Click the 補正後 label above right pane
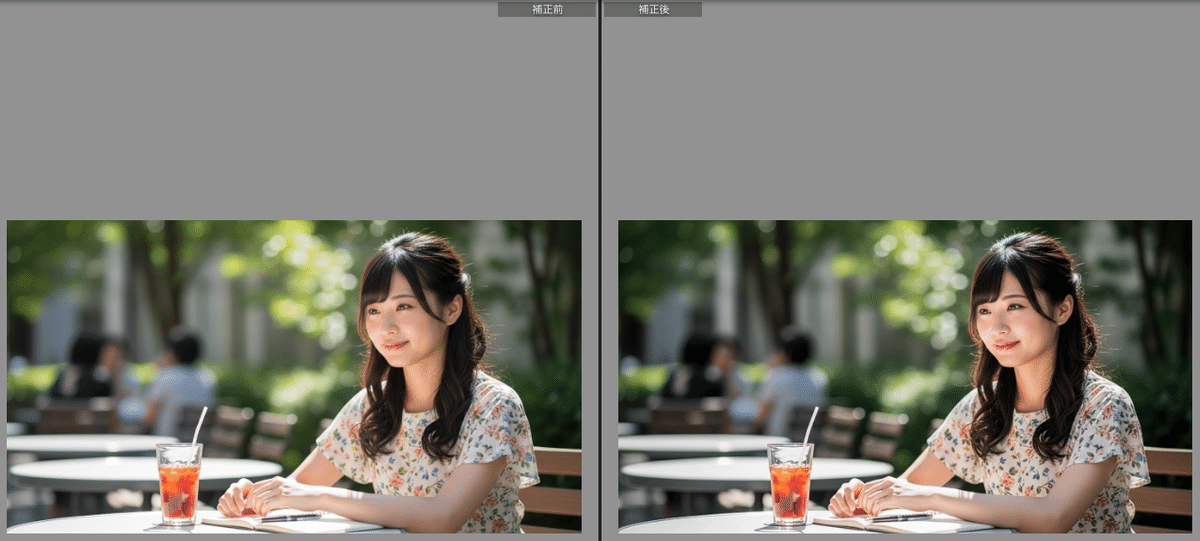 click(x=653, y=9)
